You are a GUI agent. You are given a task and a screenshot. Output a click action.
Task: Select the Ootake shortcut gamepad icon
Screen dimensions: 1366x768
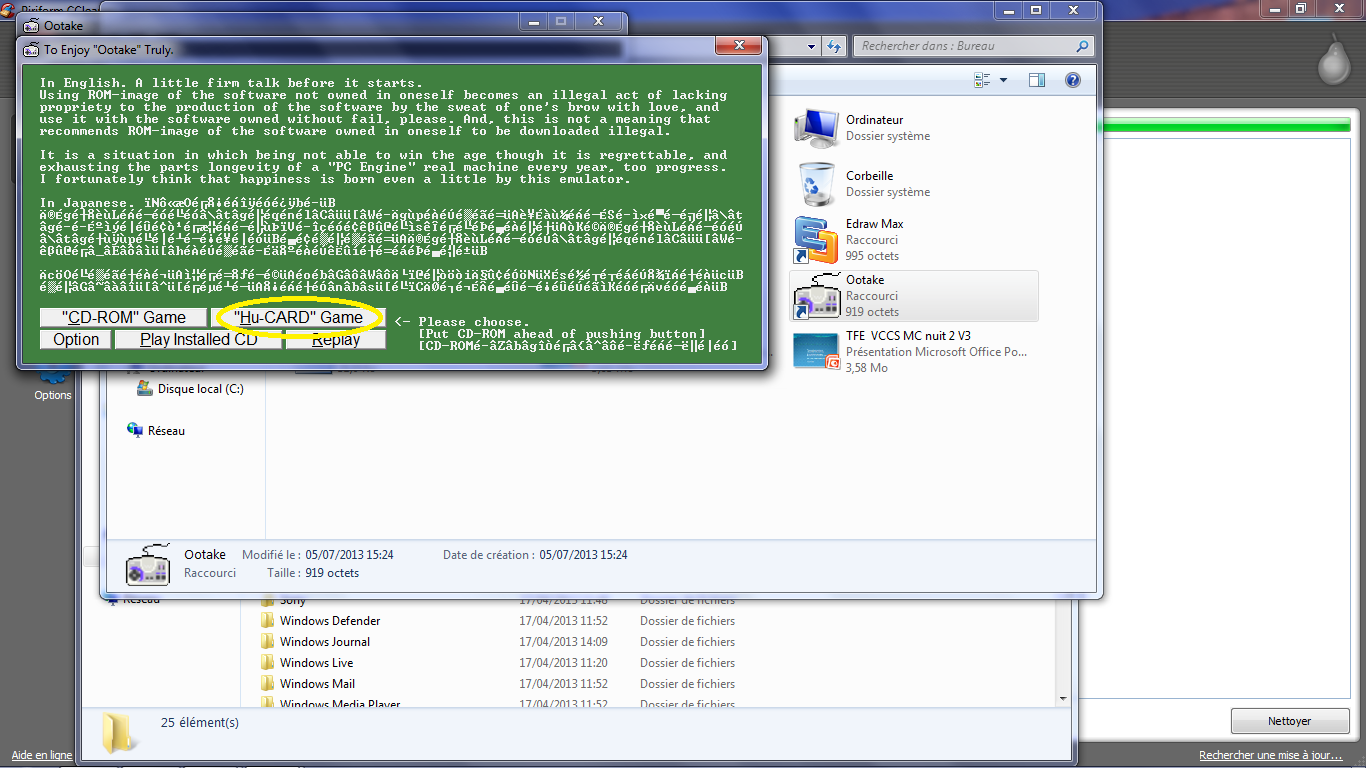(x=816, y=296)
